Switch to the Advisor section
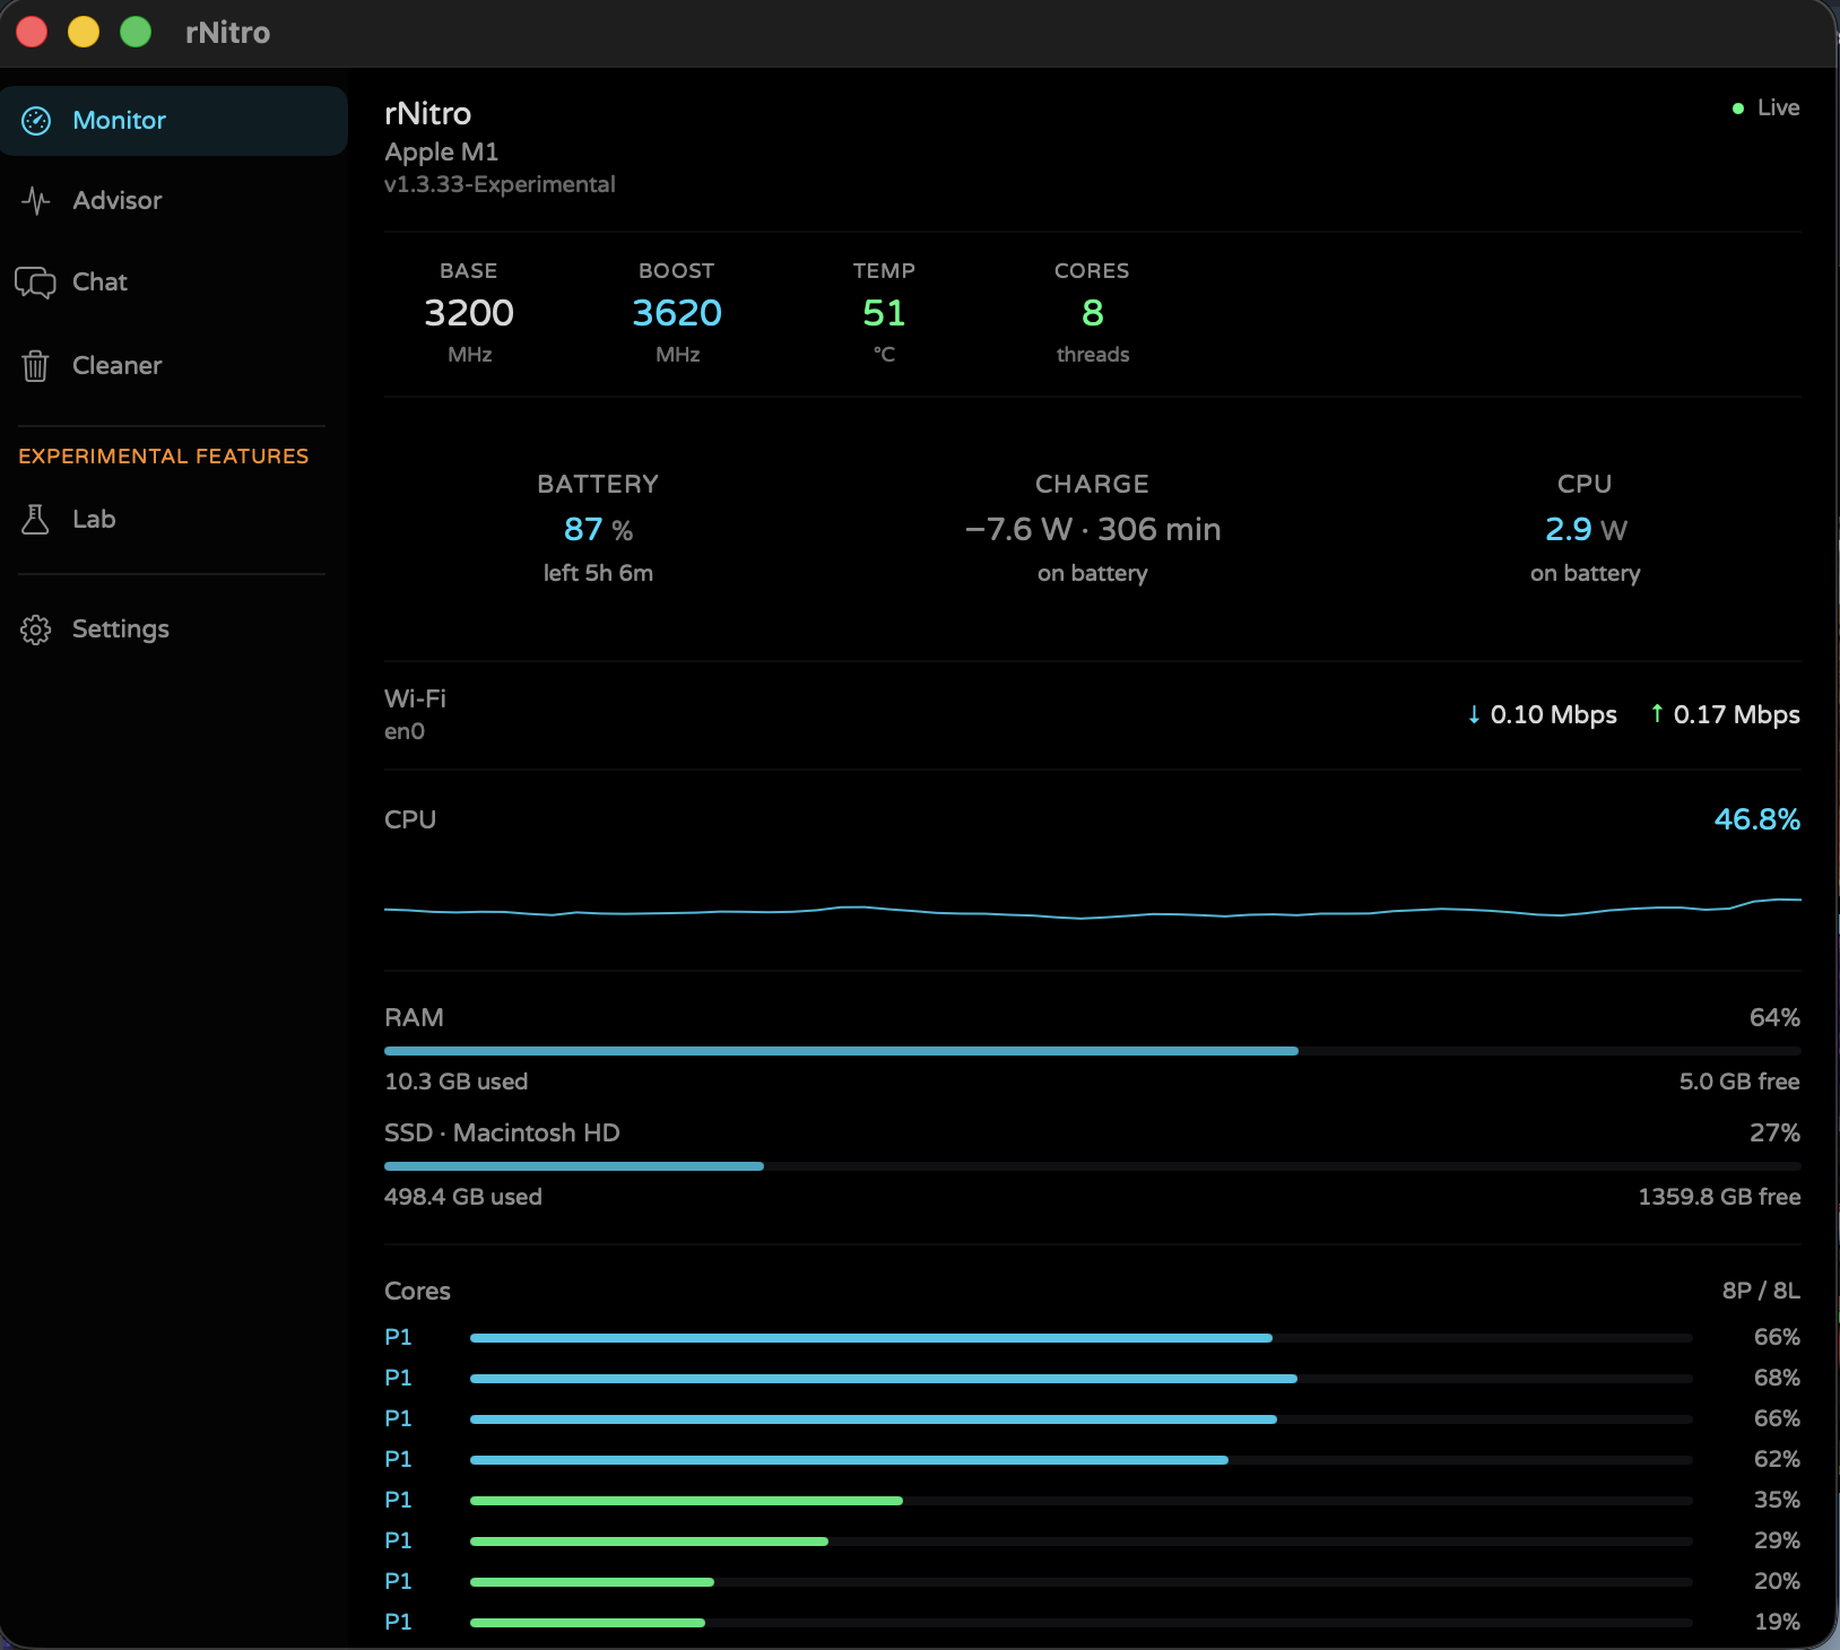 pos(117,201)
